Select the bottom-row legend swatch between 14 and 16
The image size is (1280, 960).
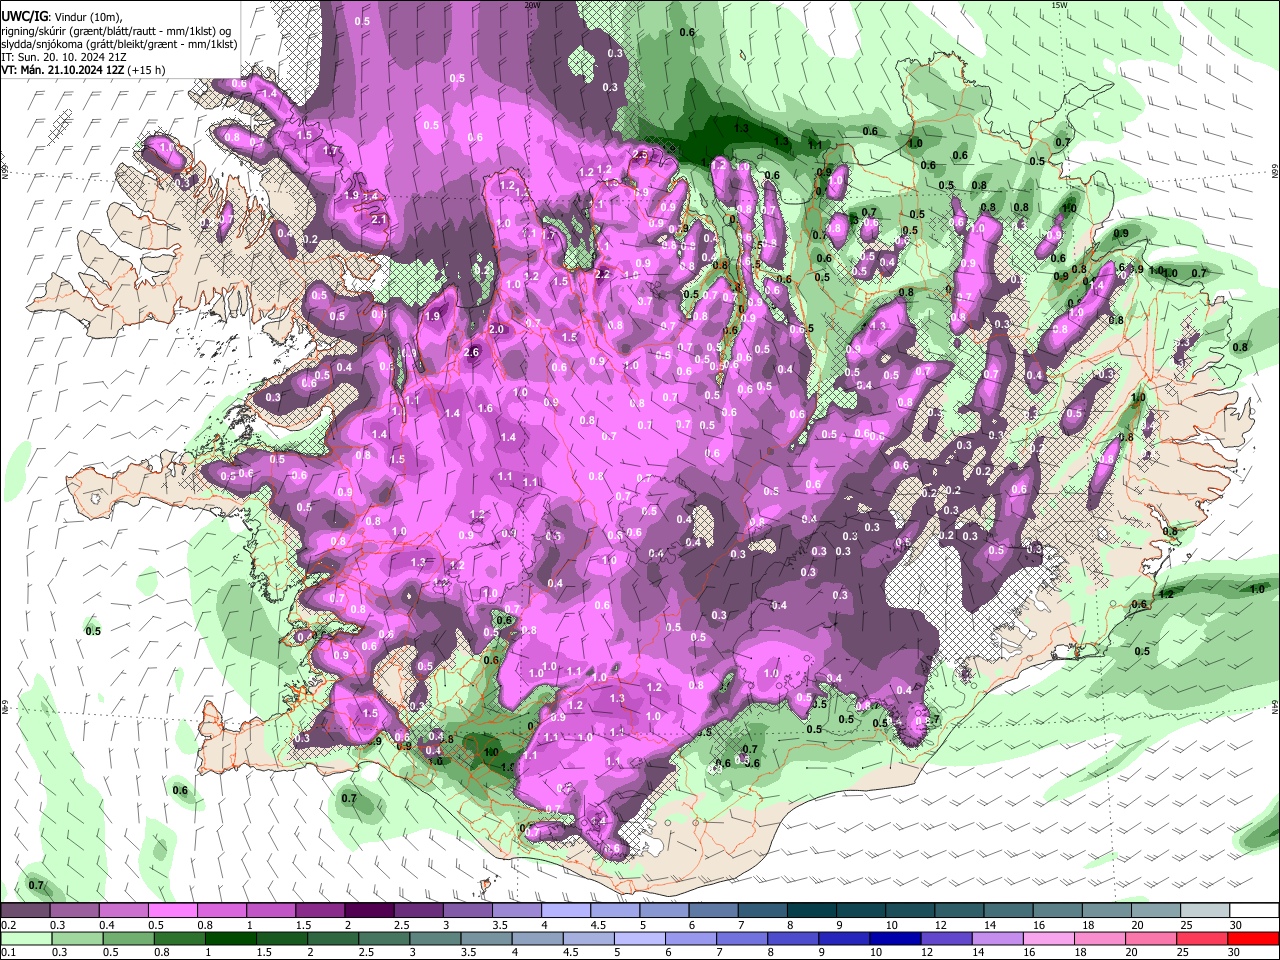(998, 938)
